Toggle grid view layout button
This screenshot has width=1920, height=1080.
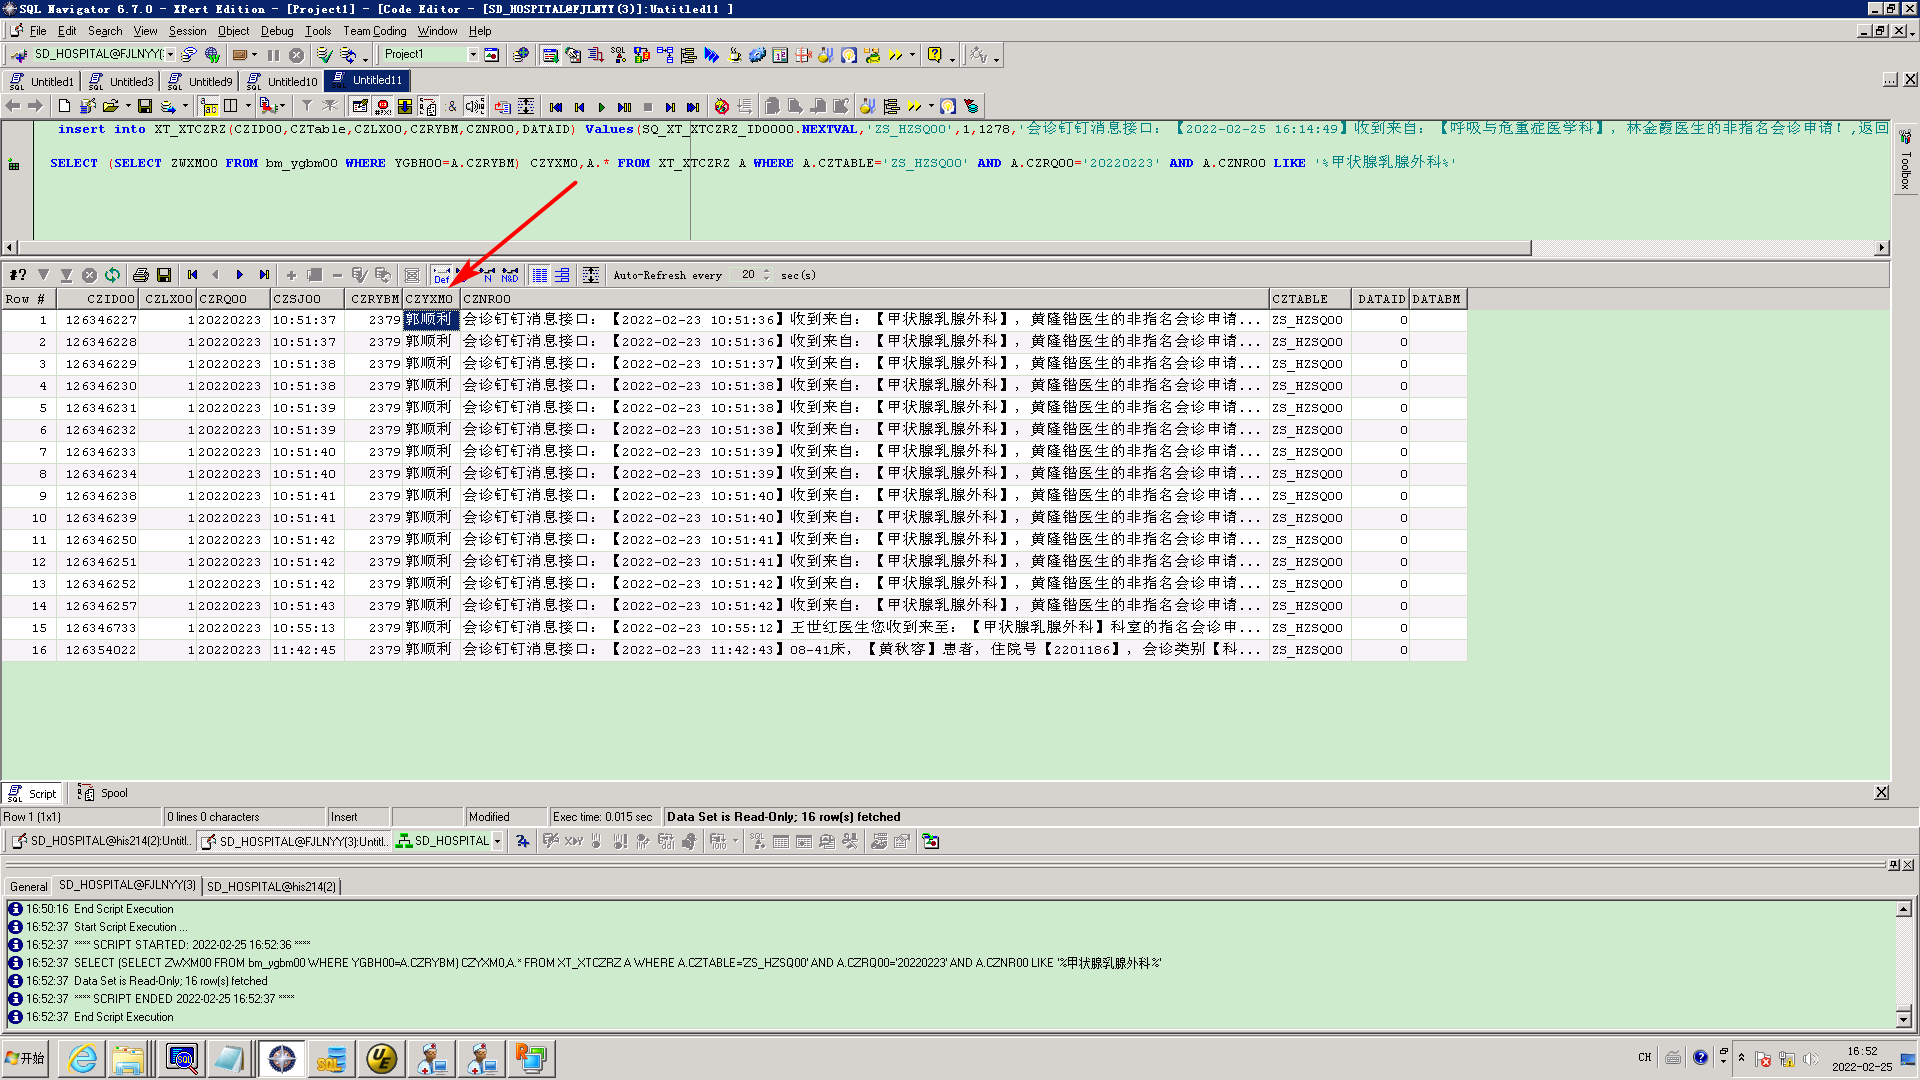tap(539, 275)
